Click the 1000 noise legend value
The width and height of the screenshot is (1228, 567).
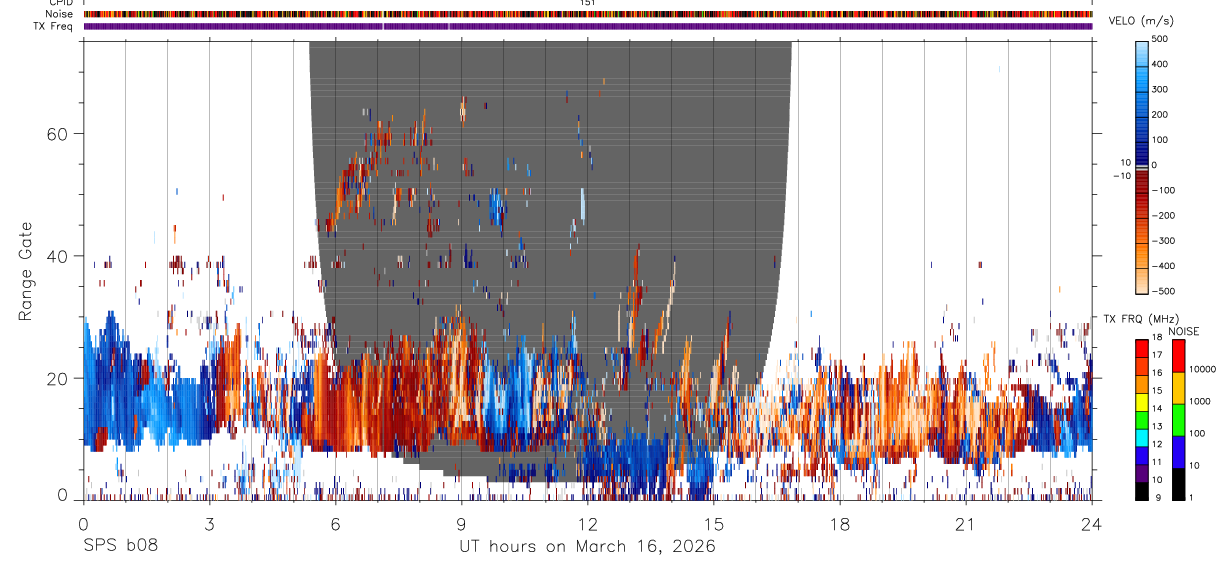1201,401
